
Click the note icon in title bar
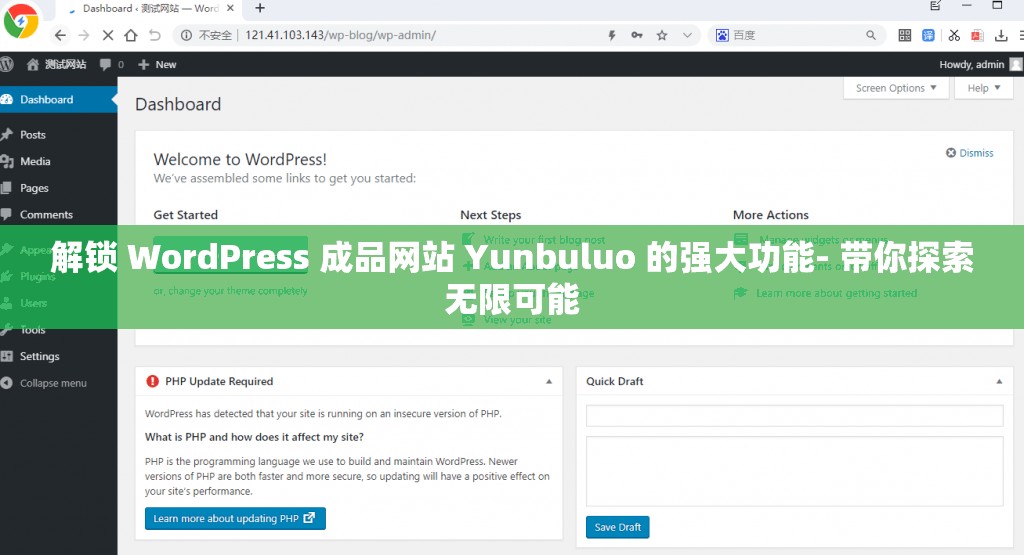pyautogui.click(x=935, y=6)
